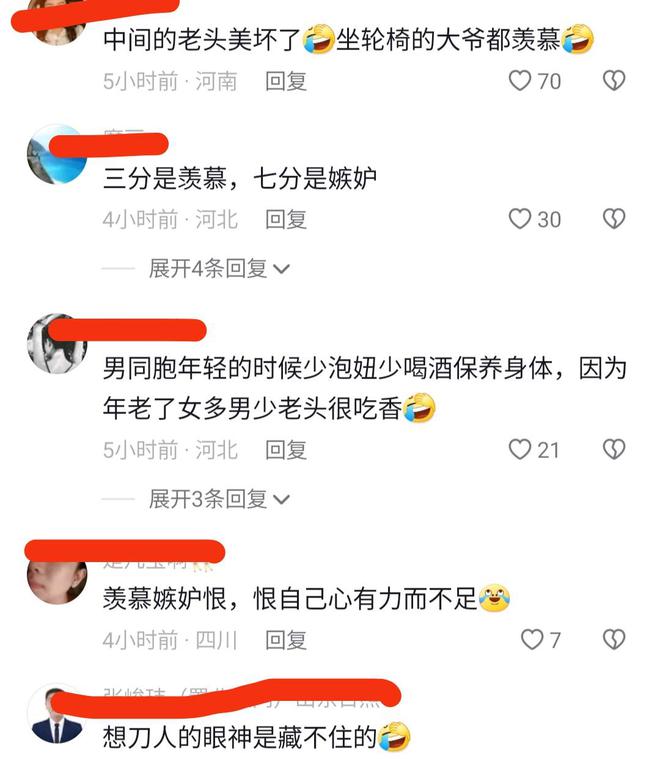Reply to the 羡慕嫉妒恨 comment
Viewport: 660px width, 759px height.
pyautogui.click(x=286, y=640)
